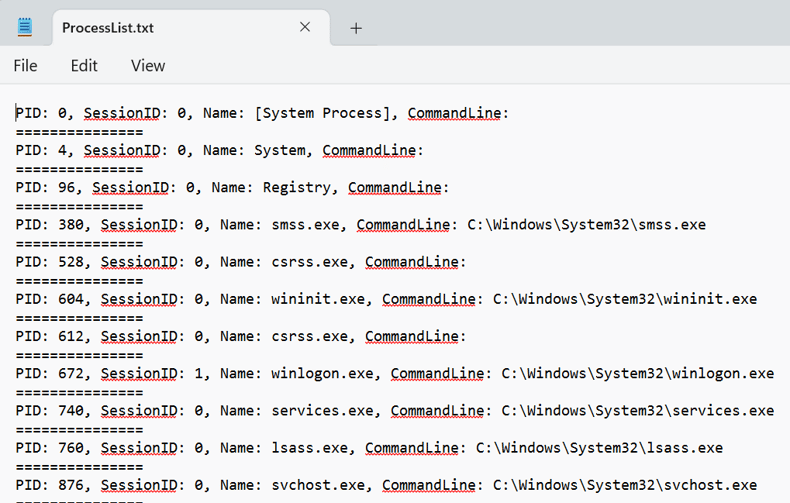Viewport: 790px width, 503px height.
Task: Open the File menu
Action: (25, 66)
